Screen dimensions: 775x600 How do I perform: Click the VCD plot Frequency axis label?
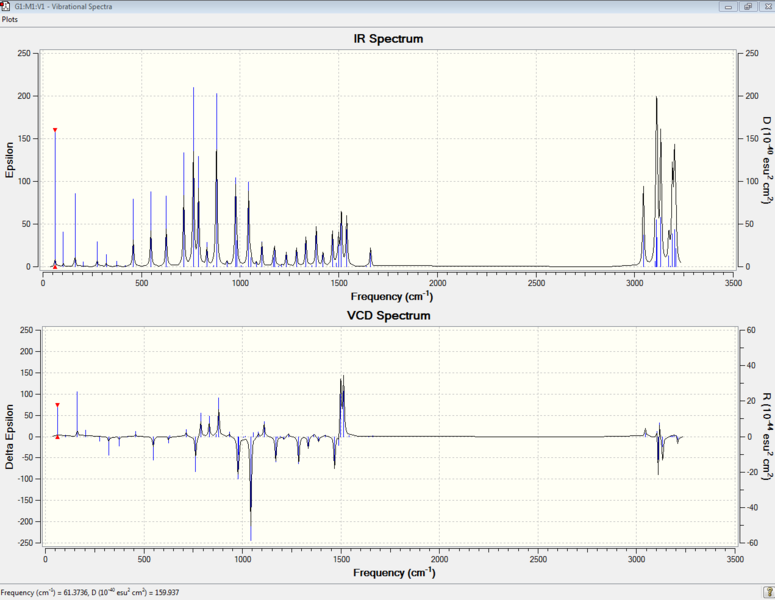pos(394,572)
